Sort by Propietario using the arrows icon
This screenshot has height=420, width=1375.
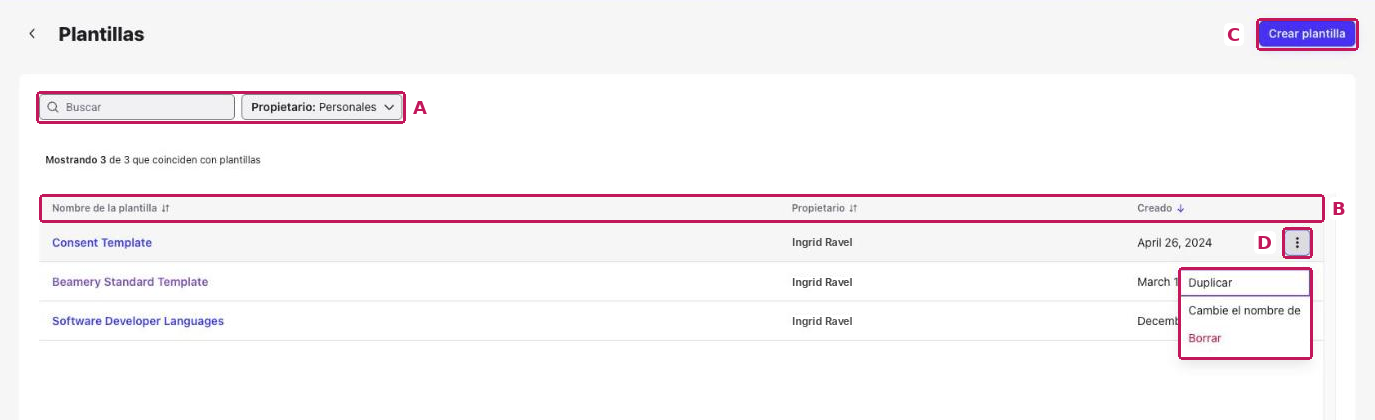(853, 208)
